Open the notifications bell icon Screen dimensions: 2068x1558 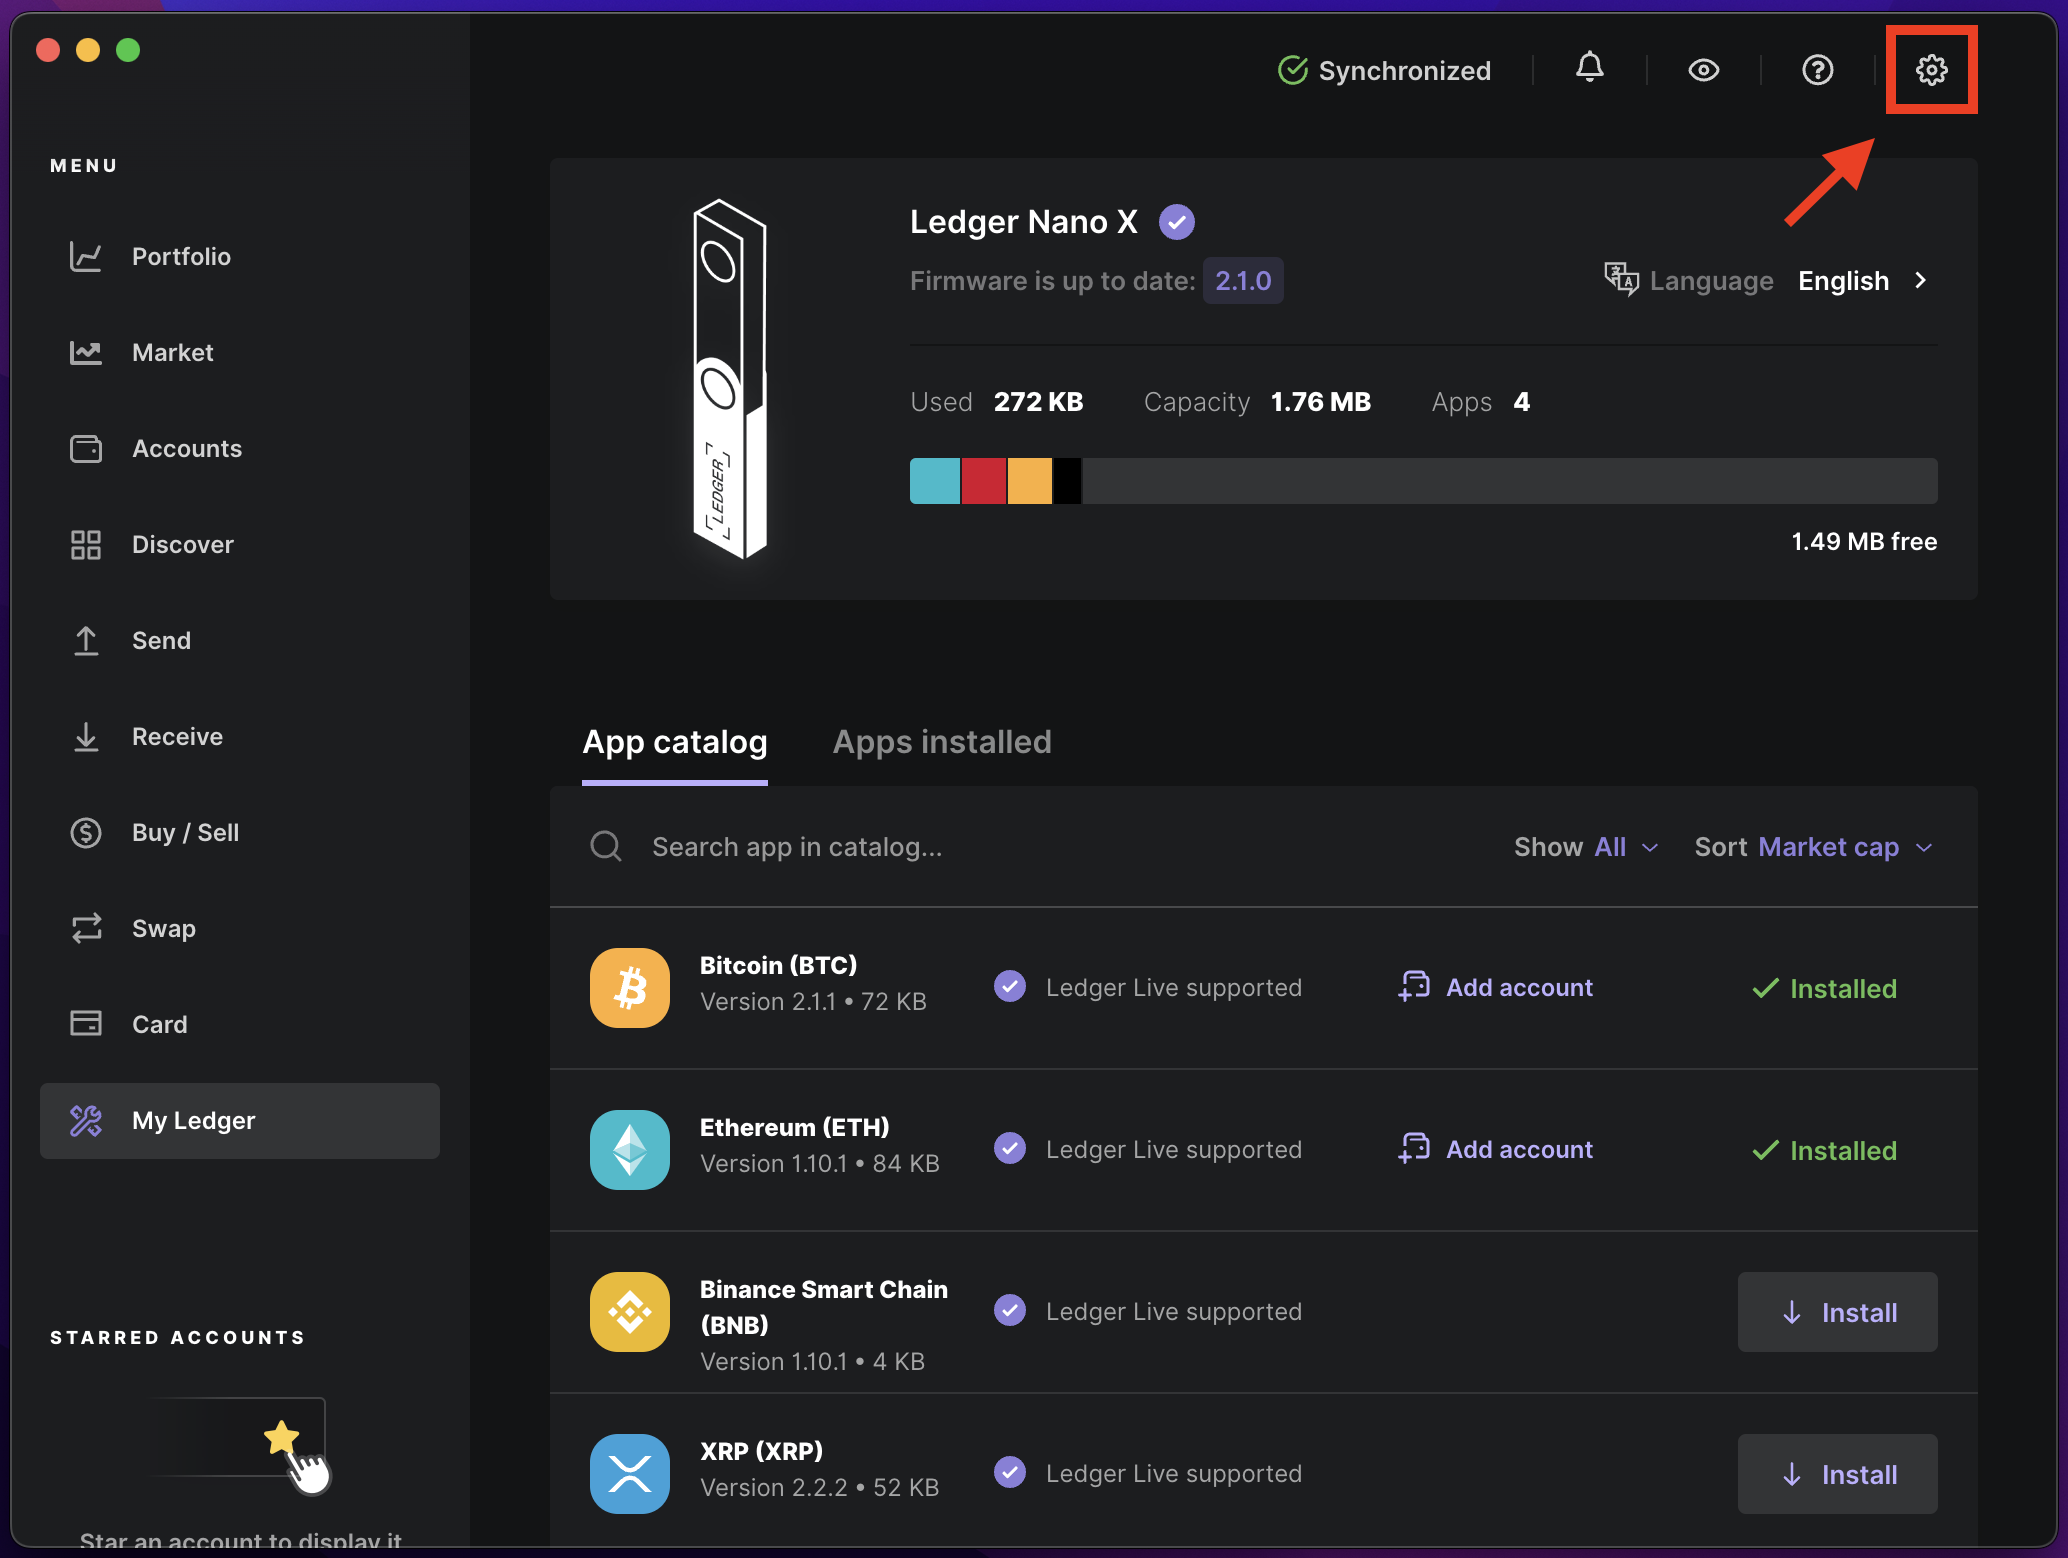1589,69
